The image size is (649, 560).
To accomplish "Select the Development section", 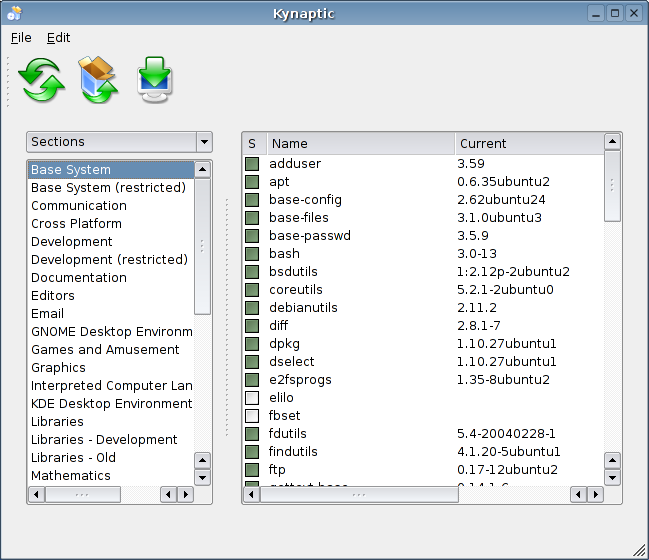I will 111,242.
